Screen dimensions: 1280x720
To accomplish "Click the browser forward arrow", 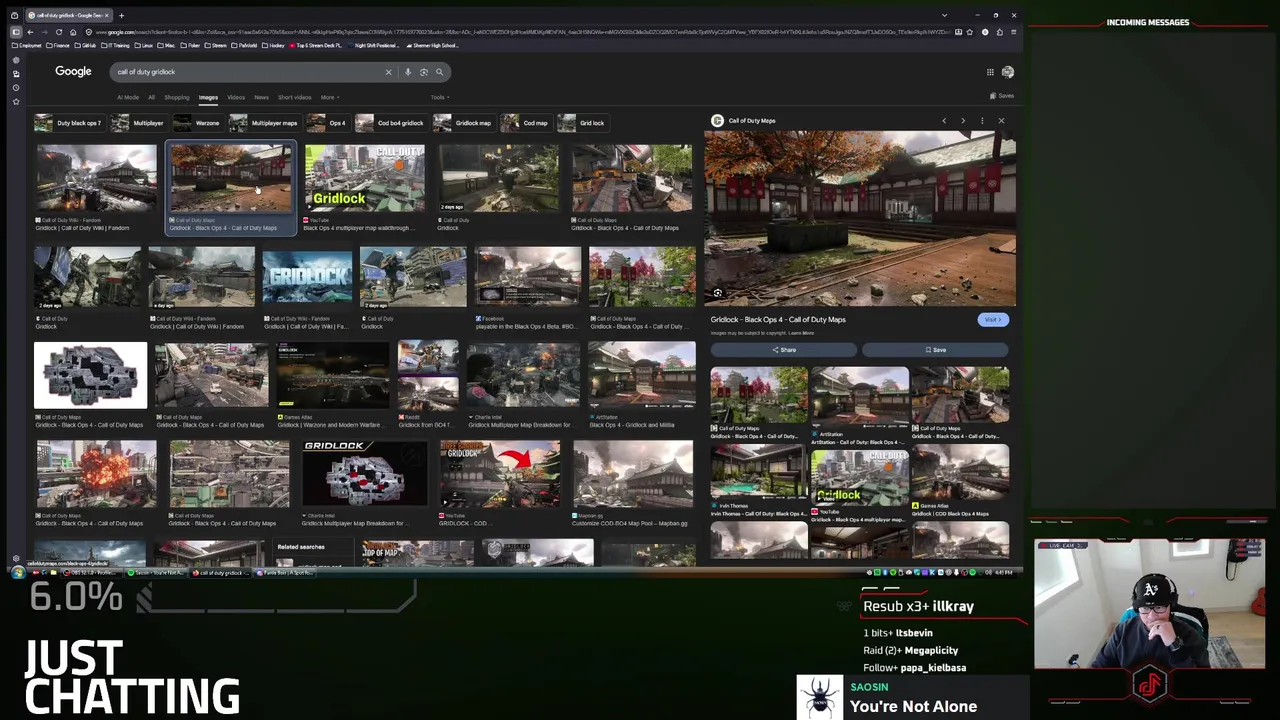I will coord(44,32).
